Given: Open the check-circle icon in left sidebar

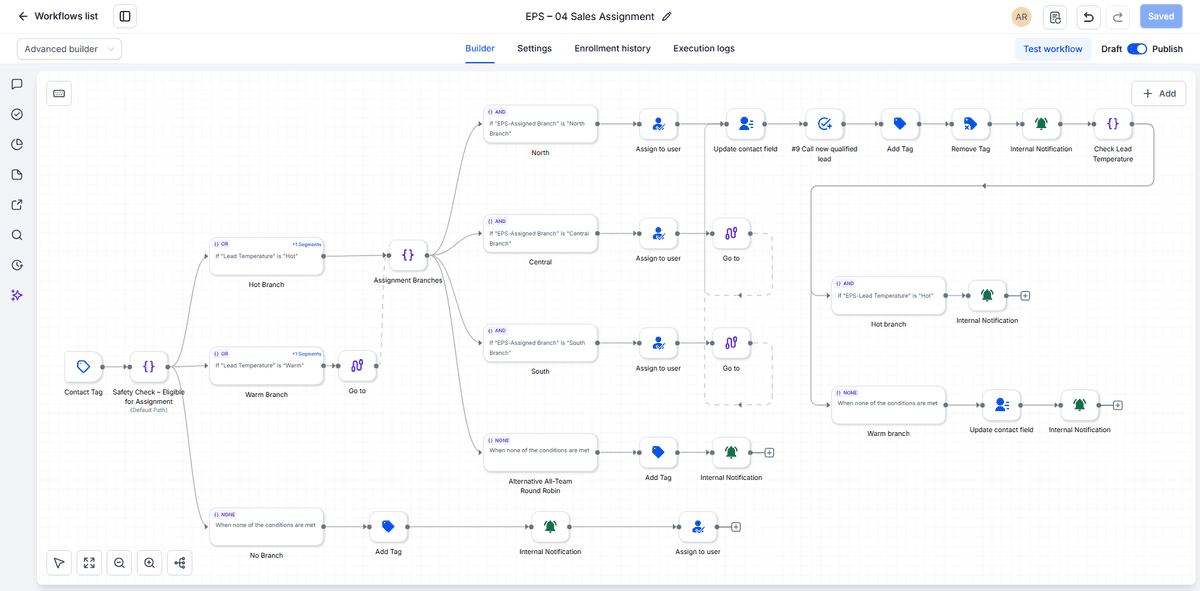Looking at the screenshot, I should 17,114.
